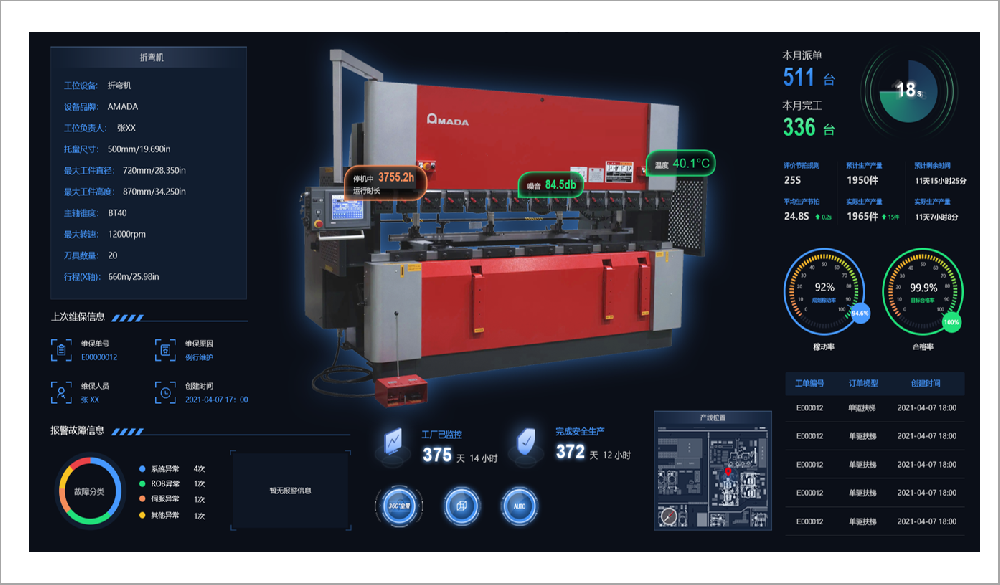Click the maintainer name 张 XX

[x=89, y=400]
